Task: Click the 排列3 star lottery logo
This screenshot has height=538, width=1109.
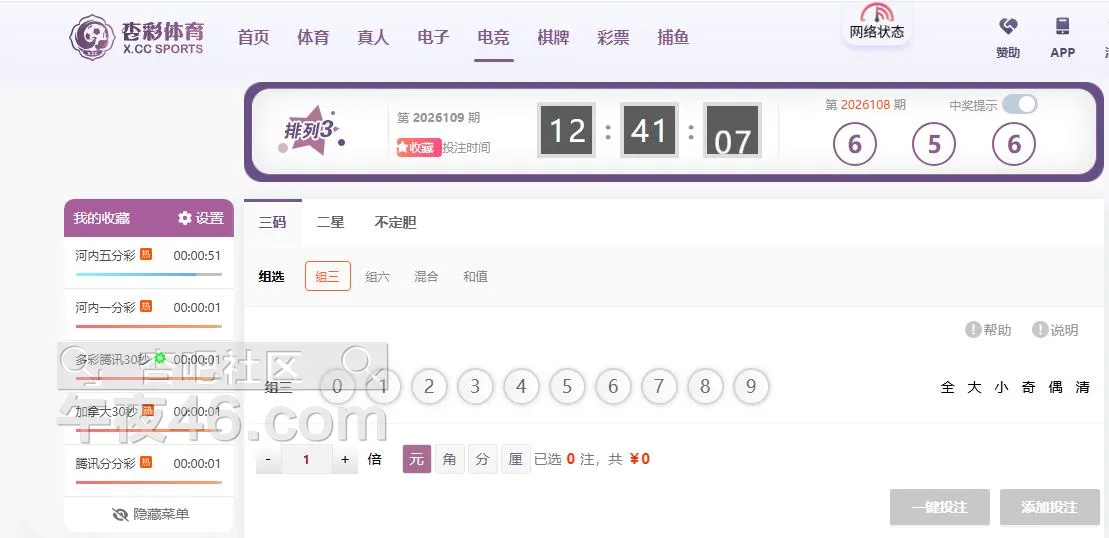Action: coord(310,131)
